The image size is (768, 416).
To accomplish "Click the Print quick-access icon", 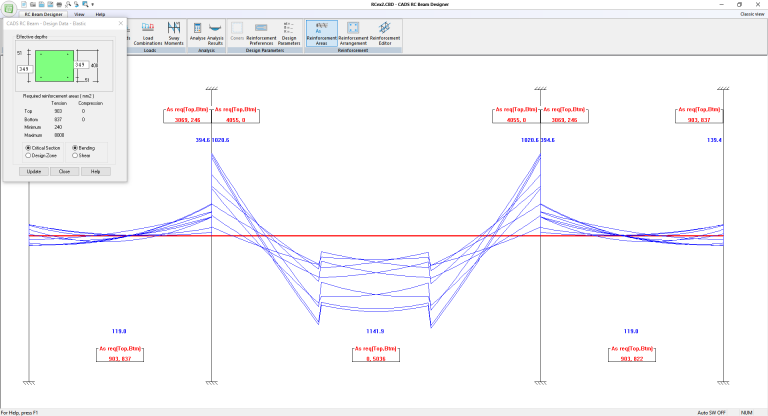I will [59, 4].
